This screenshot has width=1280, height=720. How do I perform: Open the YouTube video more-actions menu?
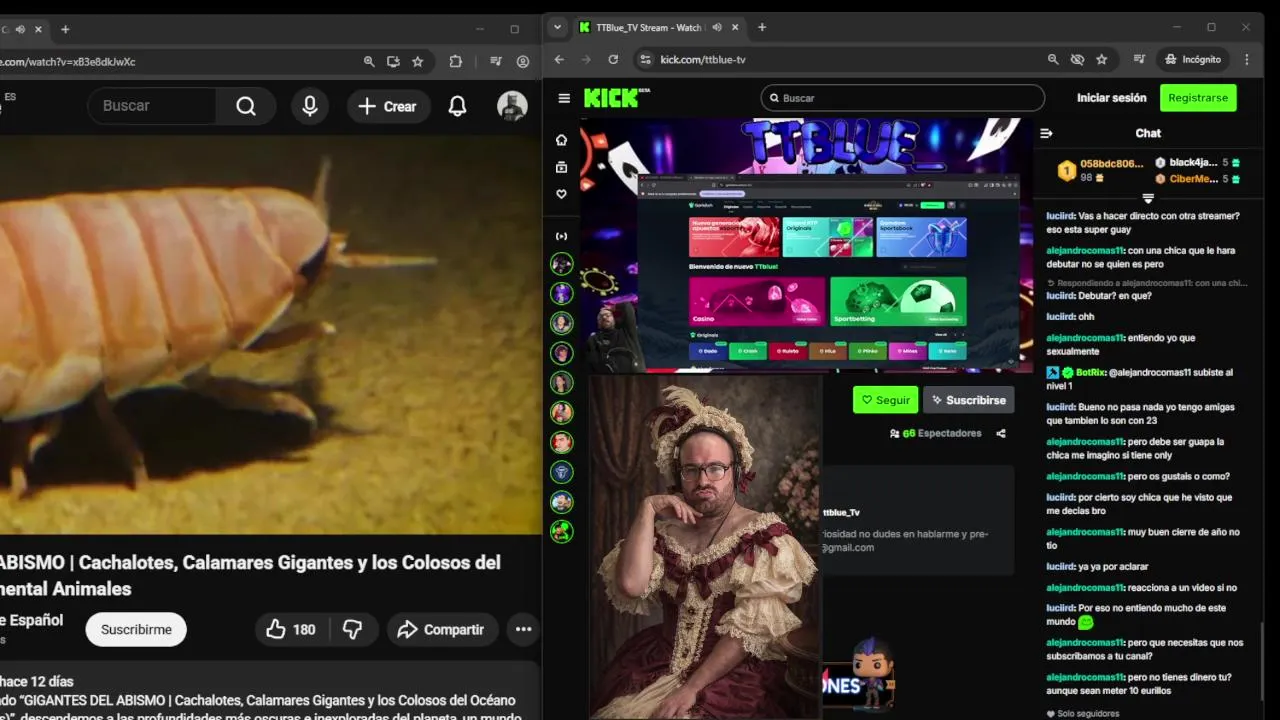523,629
